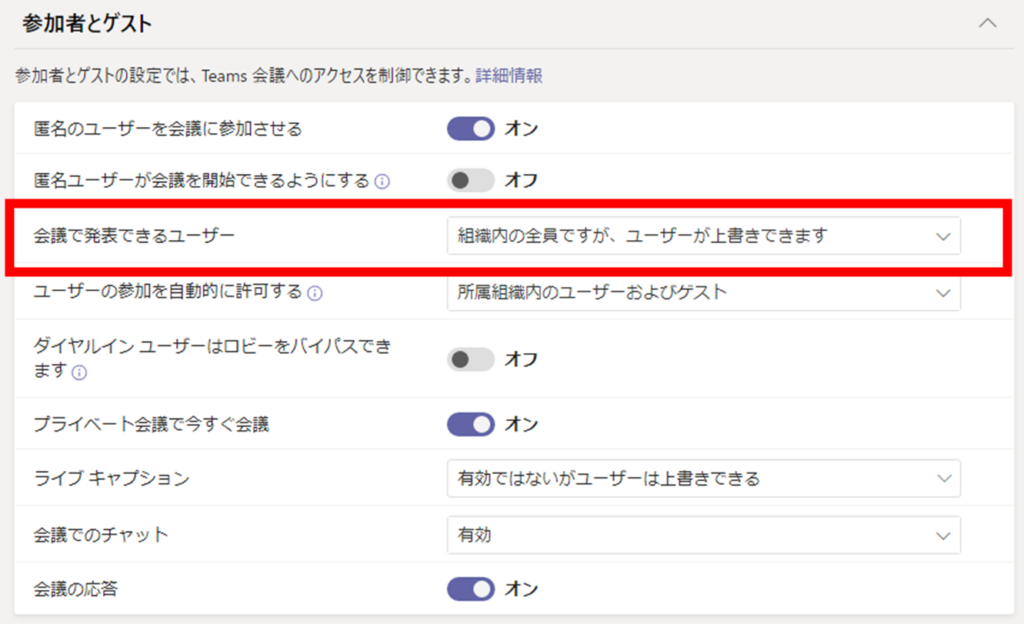Viewport: 1024px width, 624px height.
Task: Click the ライブ キャプション setting label
Action: [x=111, y=479]
